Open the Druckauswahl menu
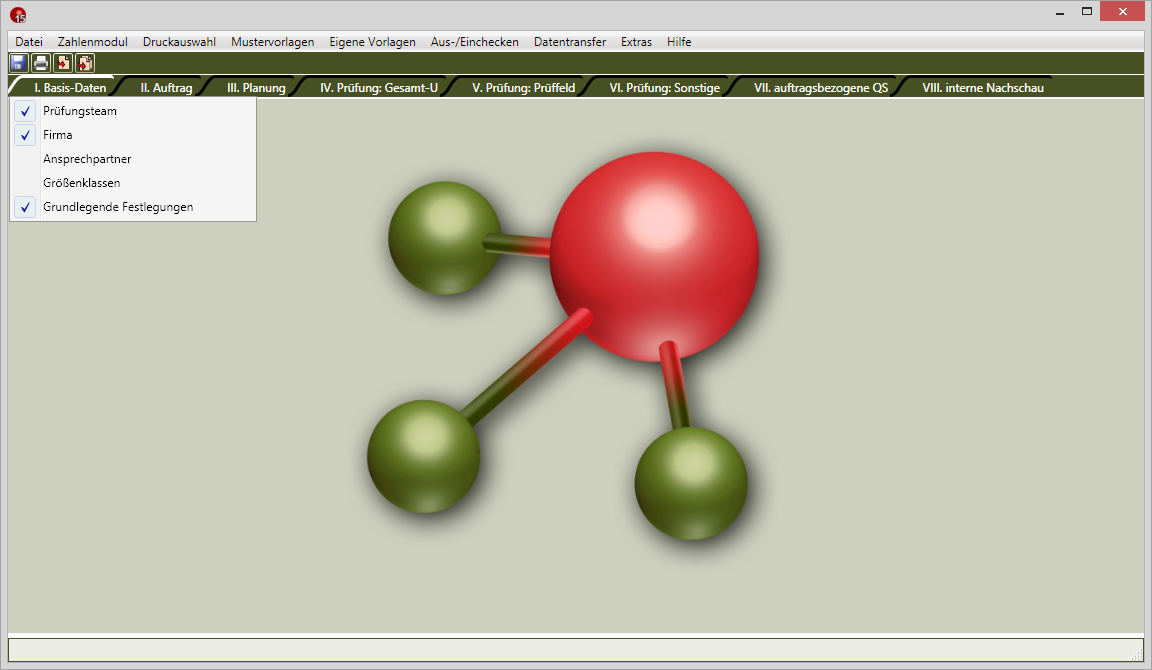Image resolution: width=1152 pixels, height=670 pixels. tap(179, 42)
